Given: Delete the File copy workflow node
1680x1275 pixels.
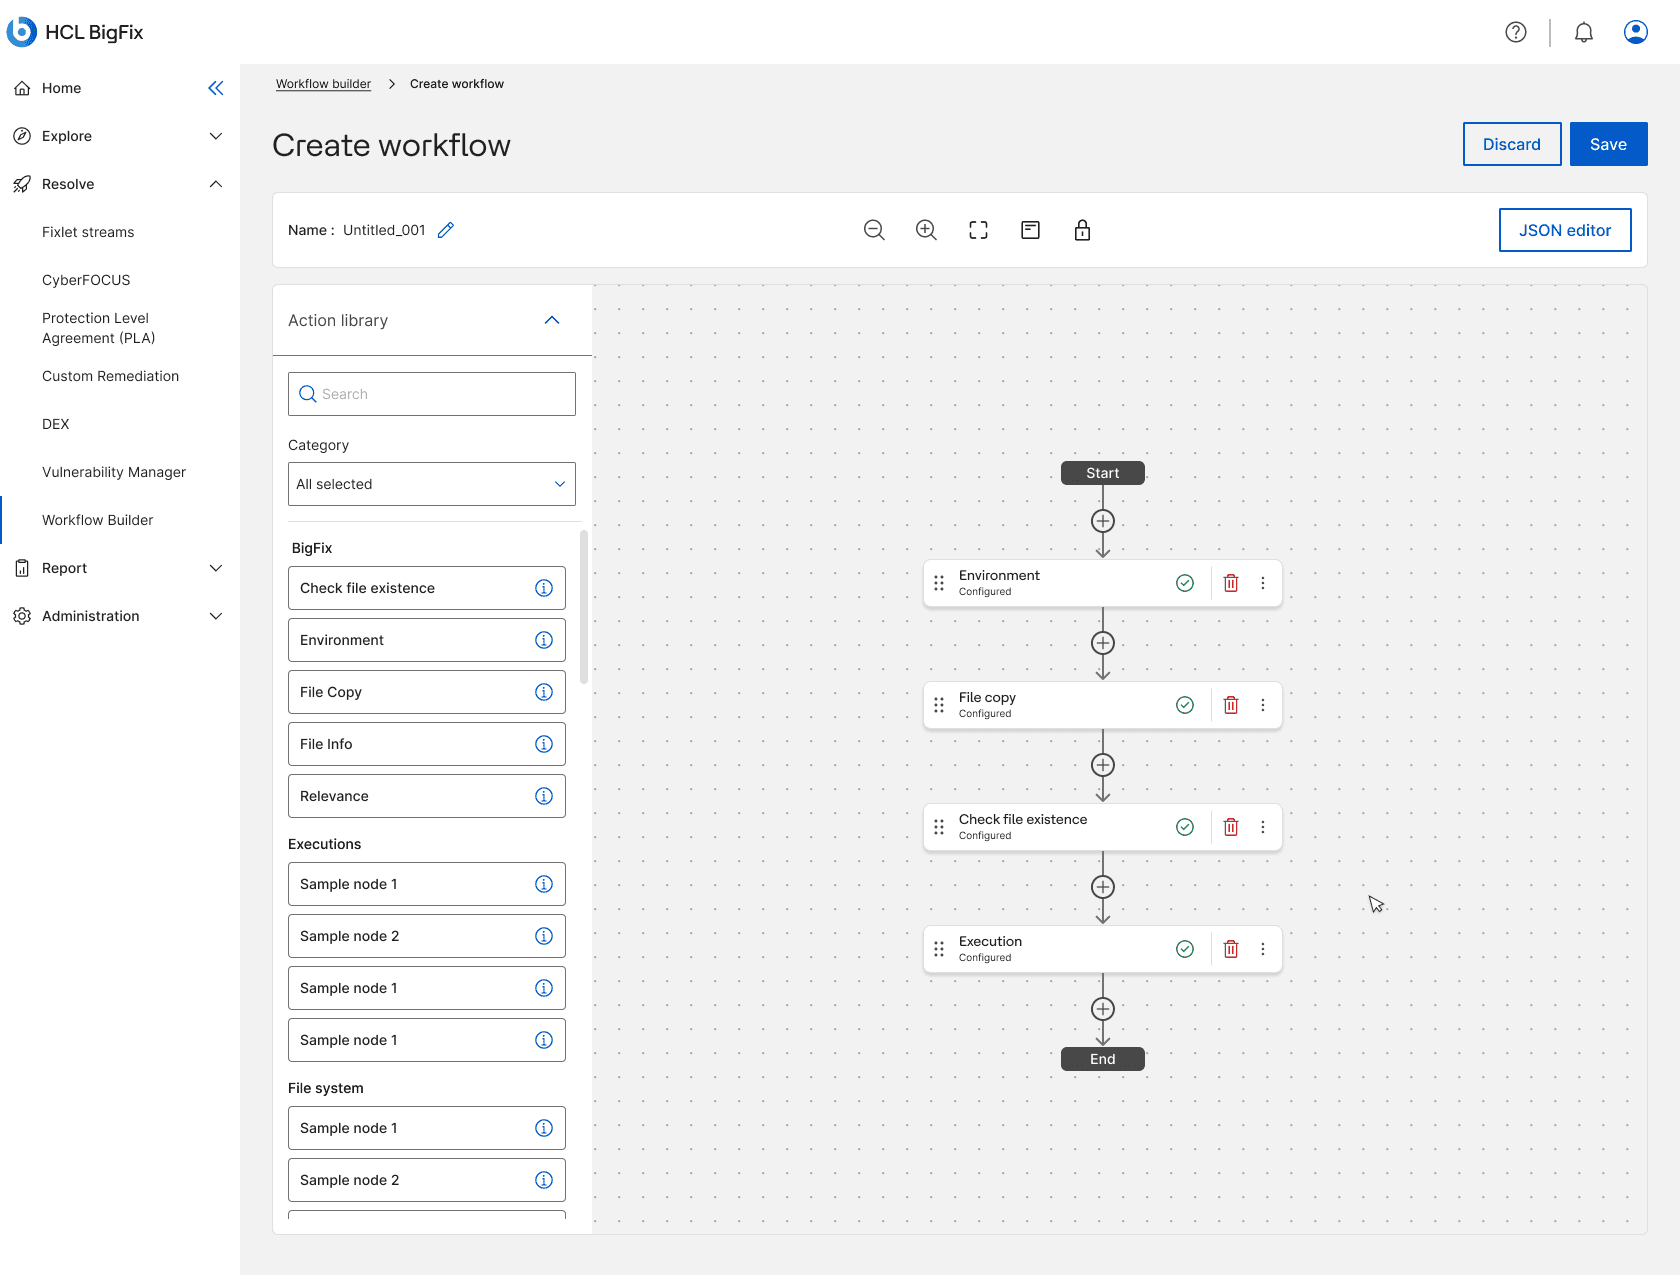Looking at the screenshot, I should click(x=1231, y=705).
